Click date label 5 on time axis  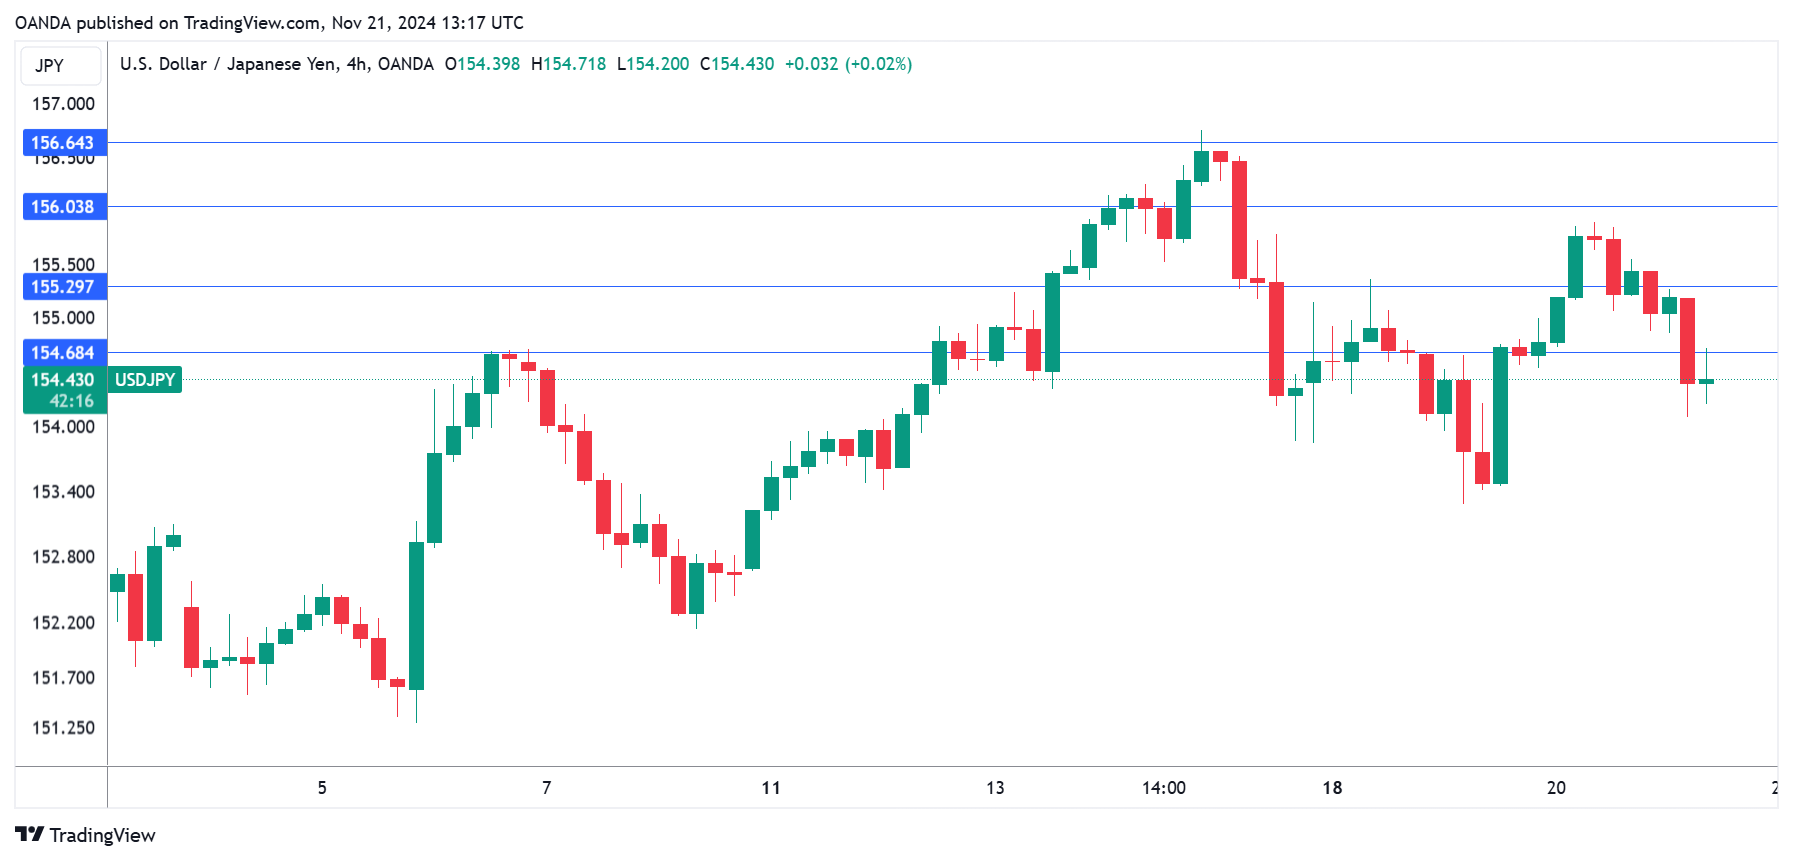pyautogui.click(x=322, y=788)
